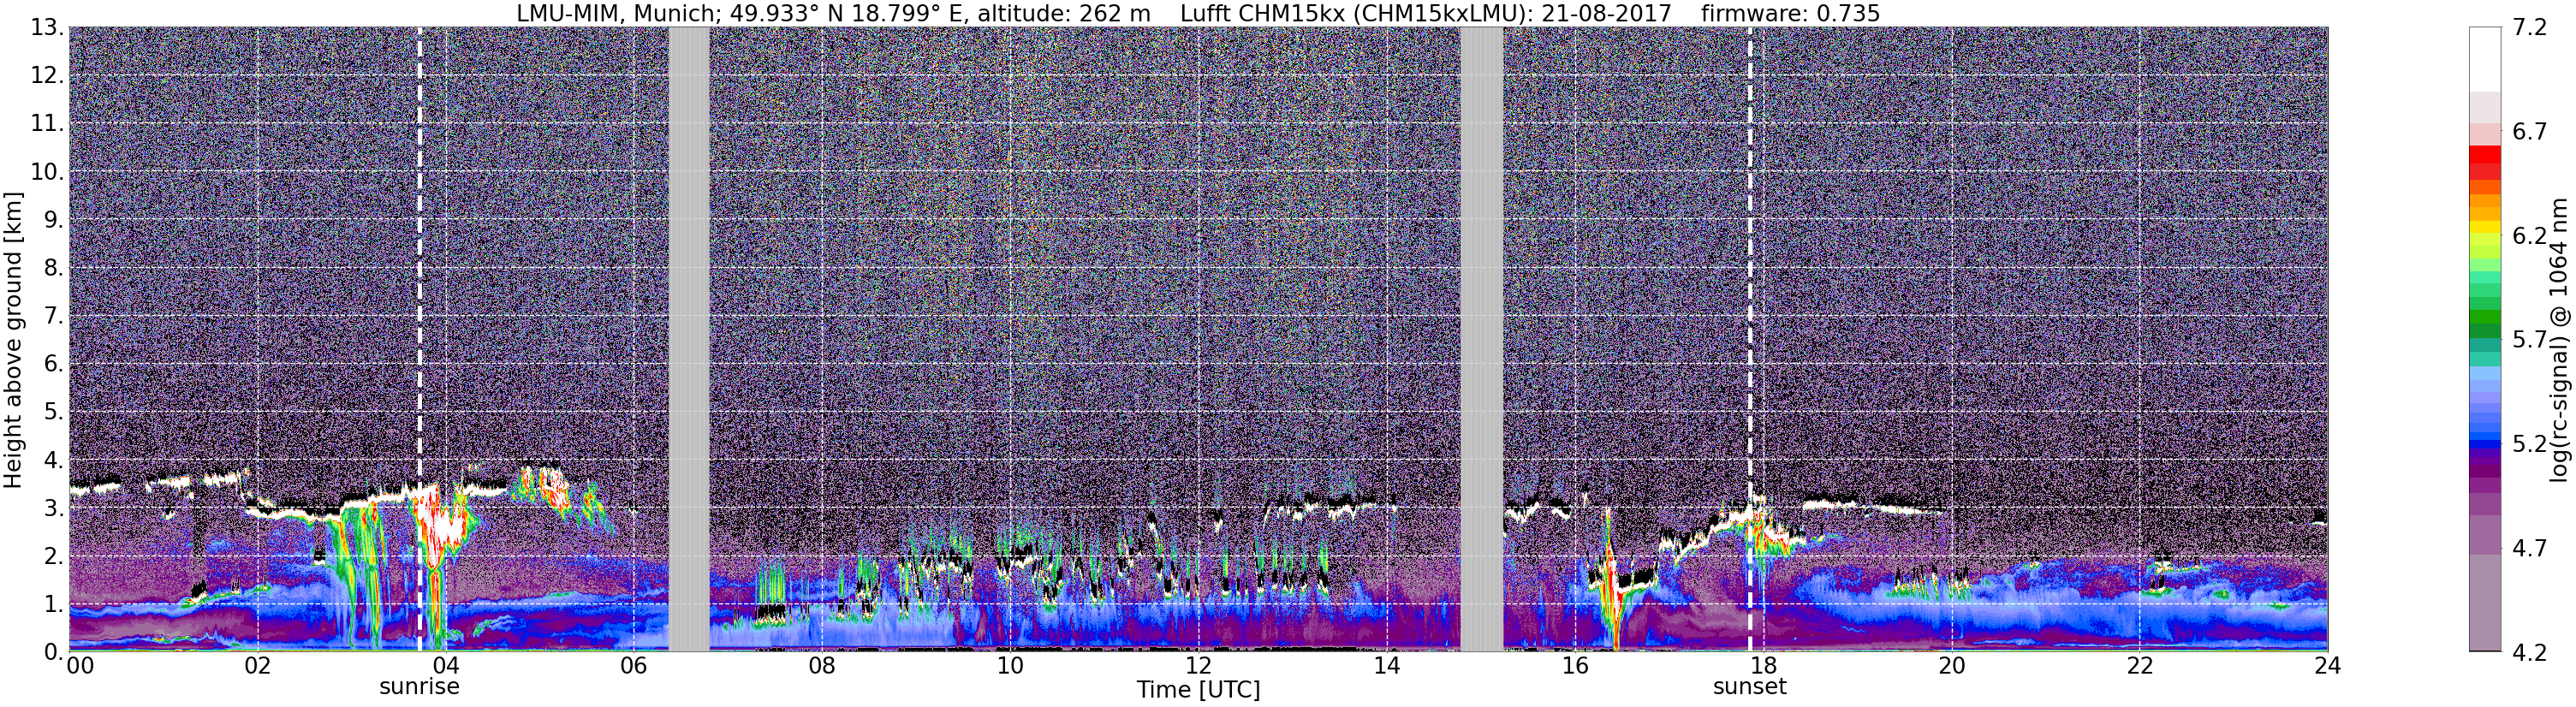Click the x-axis tick label '06'
This screenshot has width=2576, height=707.
click(634, 666)
